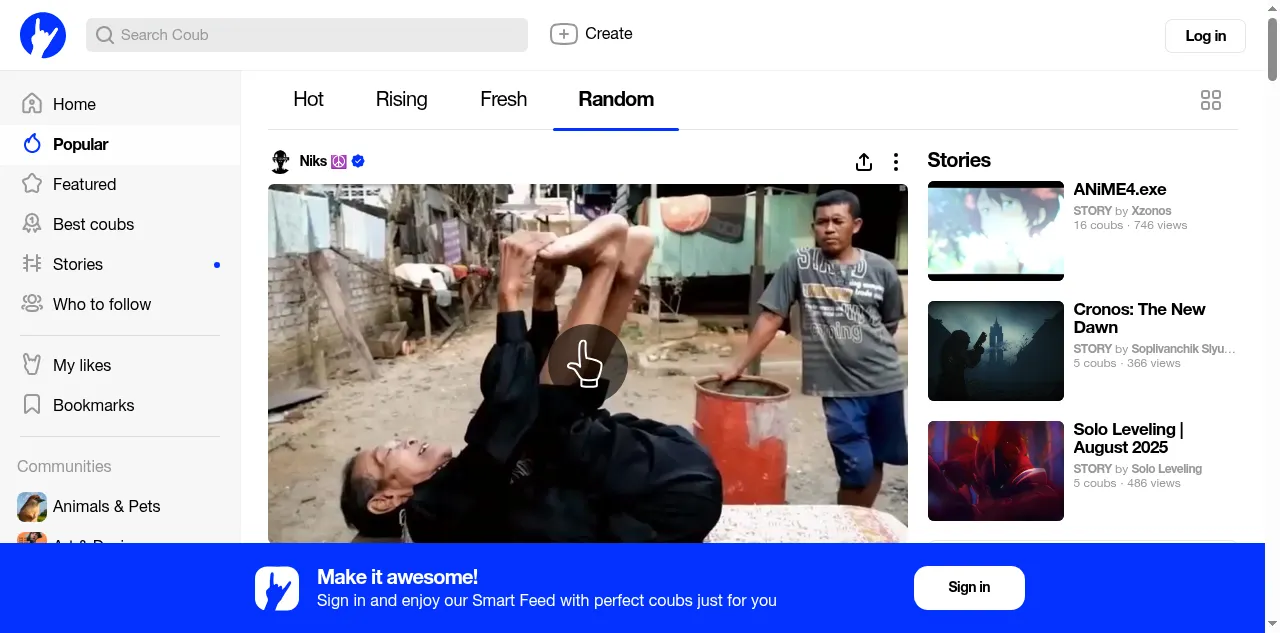This screenshot has width=1280, height=633.
Task: Open Who to follow page
Action: (x=102, y=304)
